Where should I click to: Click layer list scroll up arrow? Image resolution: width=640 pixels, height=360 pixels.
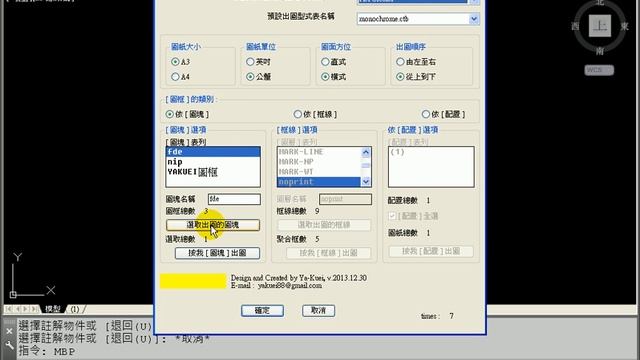(366, 152)
